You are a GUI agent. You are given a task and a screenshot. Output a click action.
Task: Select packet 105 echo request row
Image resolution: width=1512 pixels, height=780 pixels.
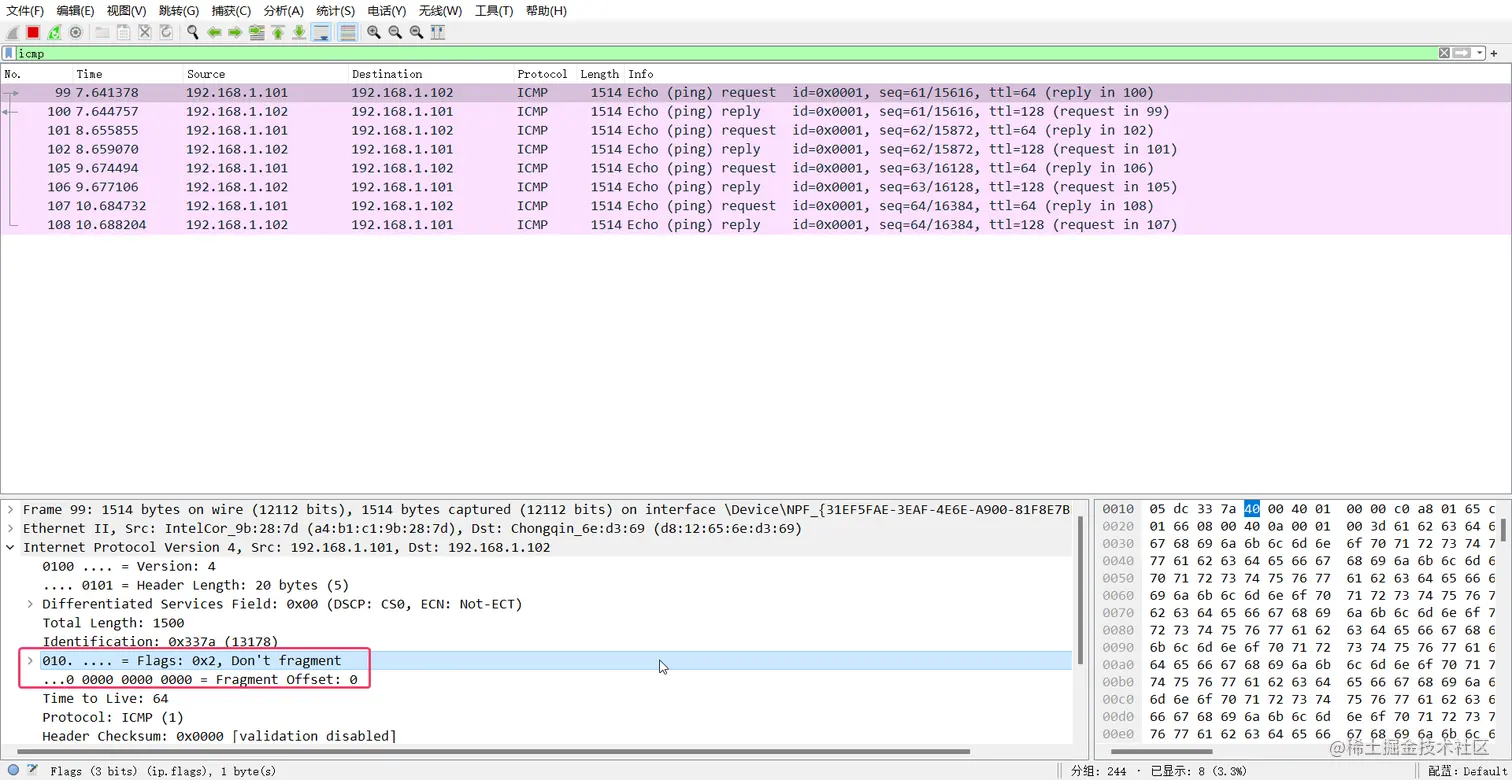pos(755,168)
